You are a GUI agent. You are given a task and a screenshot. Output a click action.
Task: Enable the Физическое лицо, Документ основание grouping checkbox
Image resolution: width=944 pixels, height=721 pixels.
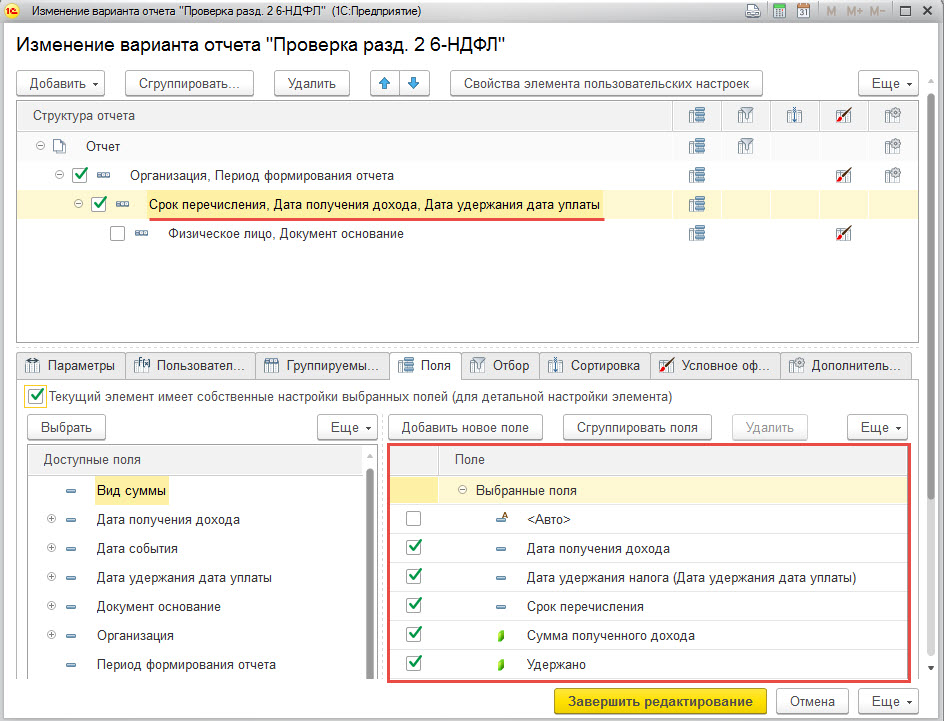117,234
